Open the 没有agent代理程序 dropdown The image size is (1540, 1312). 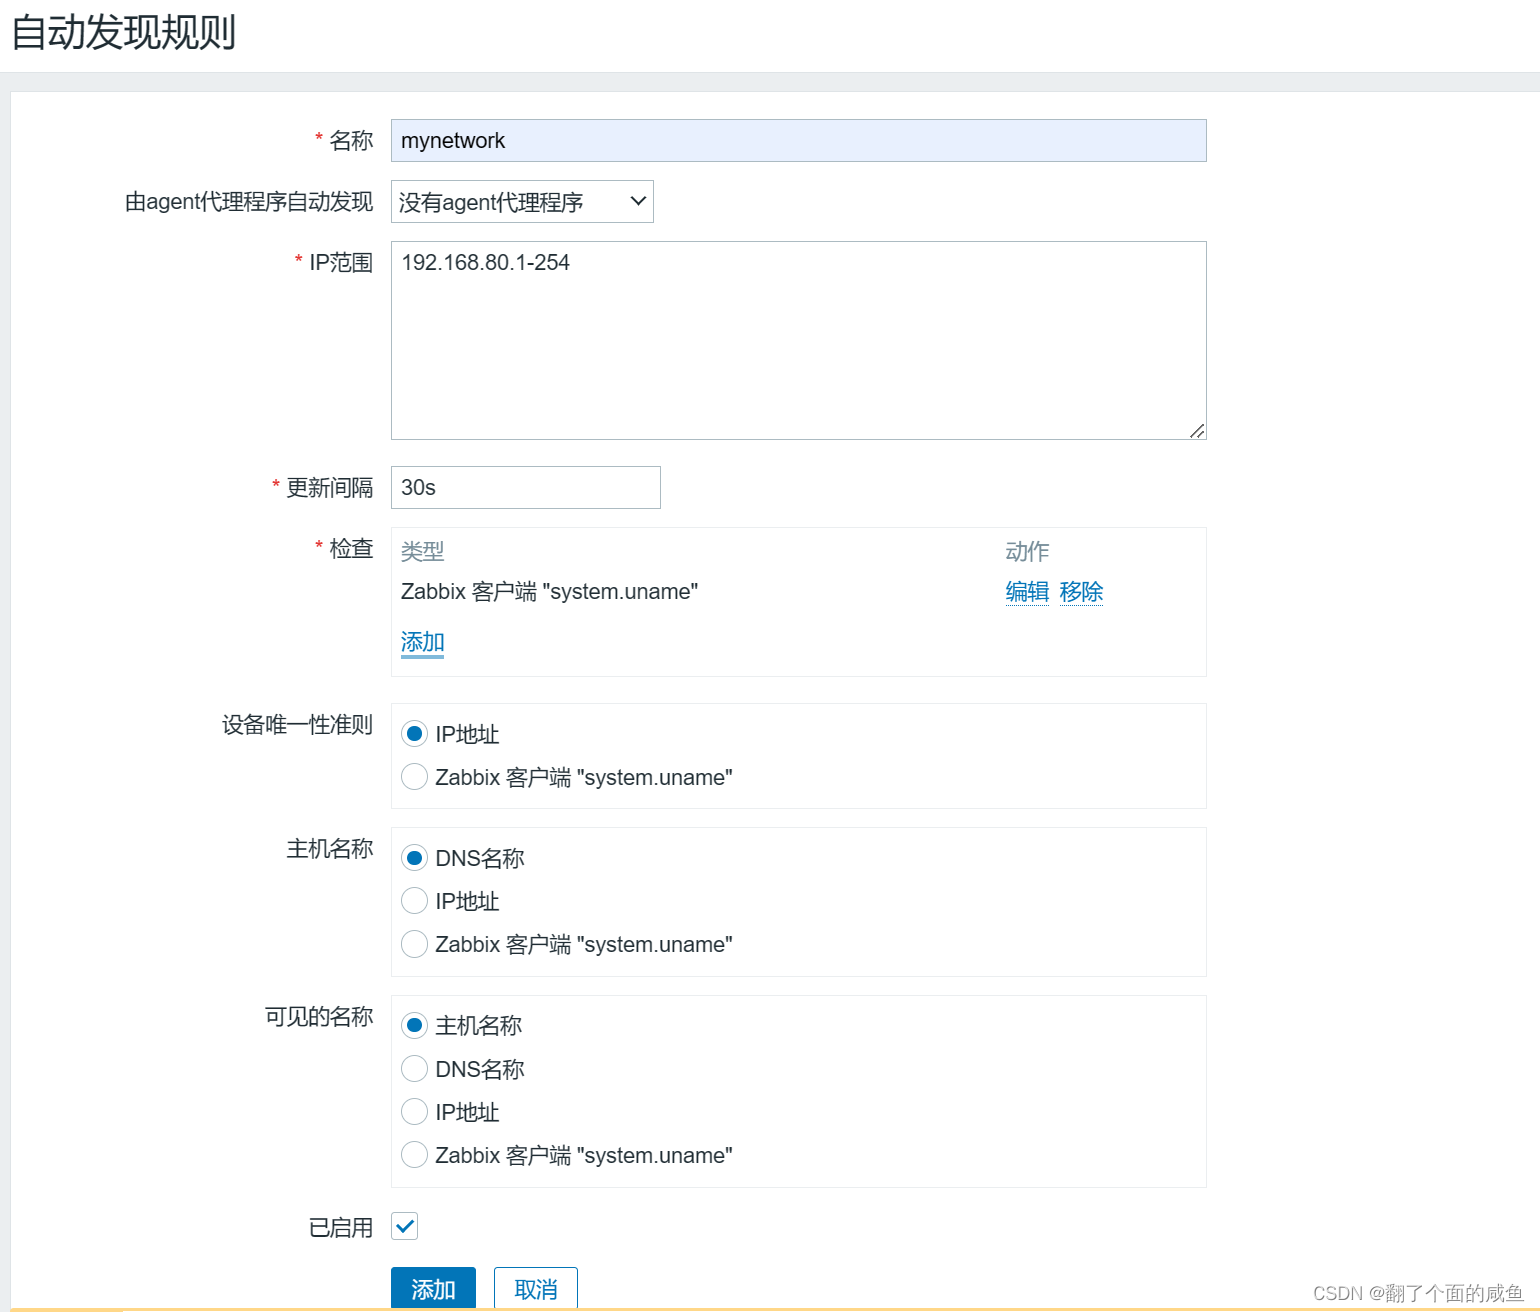[522, 202]
